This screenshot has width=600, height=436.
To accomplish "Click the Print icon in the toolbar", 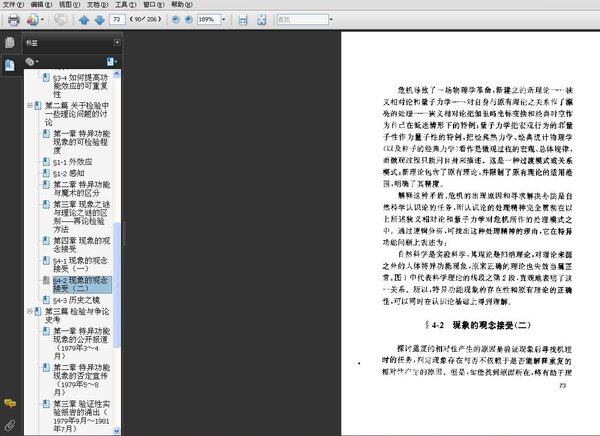I will [x=14, y=20].
